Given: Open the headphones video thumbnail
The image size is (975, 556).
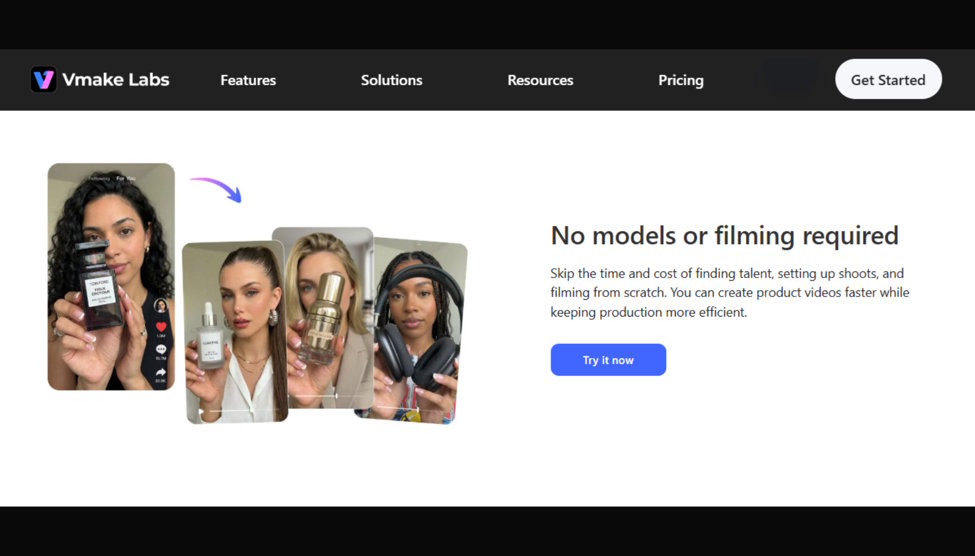Looking at the screenshot, I should tap(417, 331).
